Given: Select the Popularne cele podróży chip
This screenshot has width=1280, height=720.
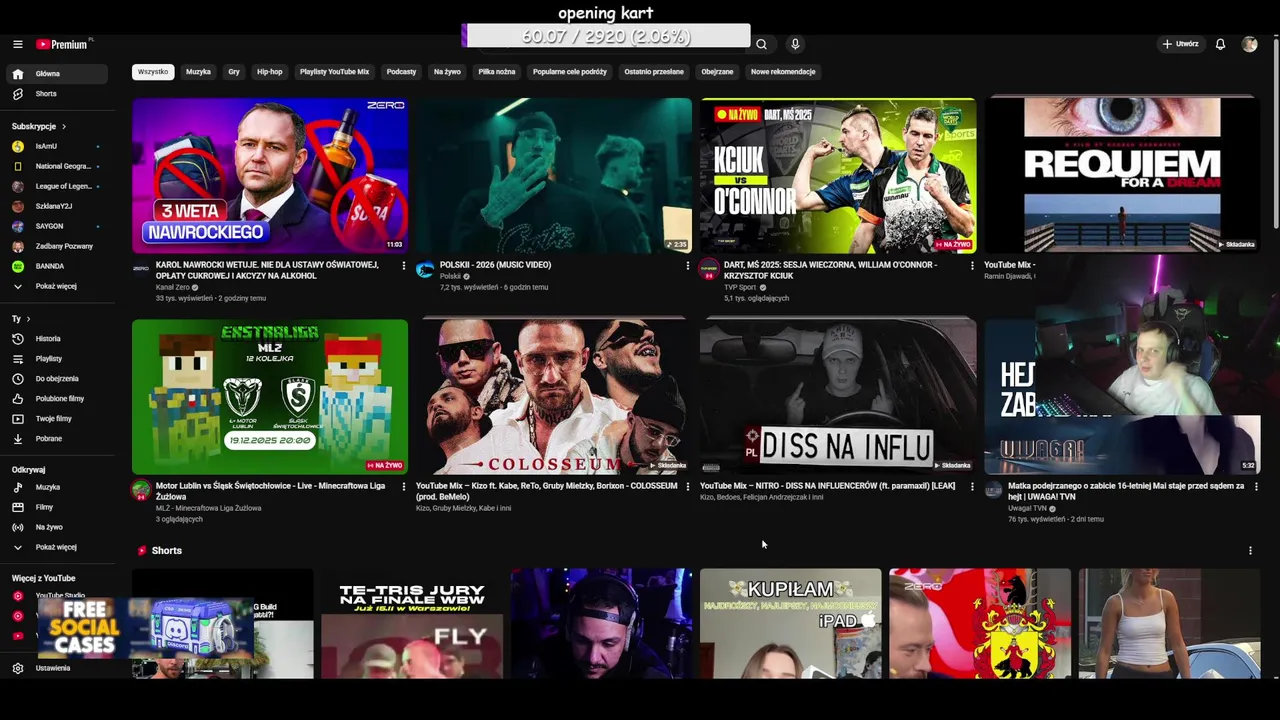Looking at the screenshot, I should (570, 72).
